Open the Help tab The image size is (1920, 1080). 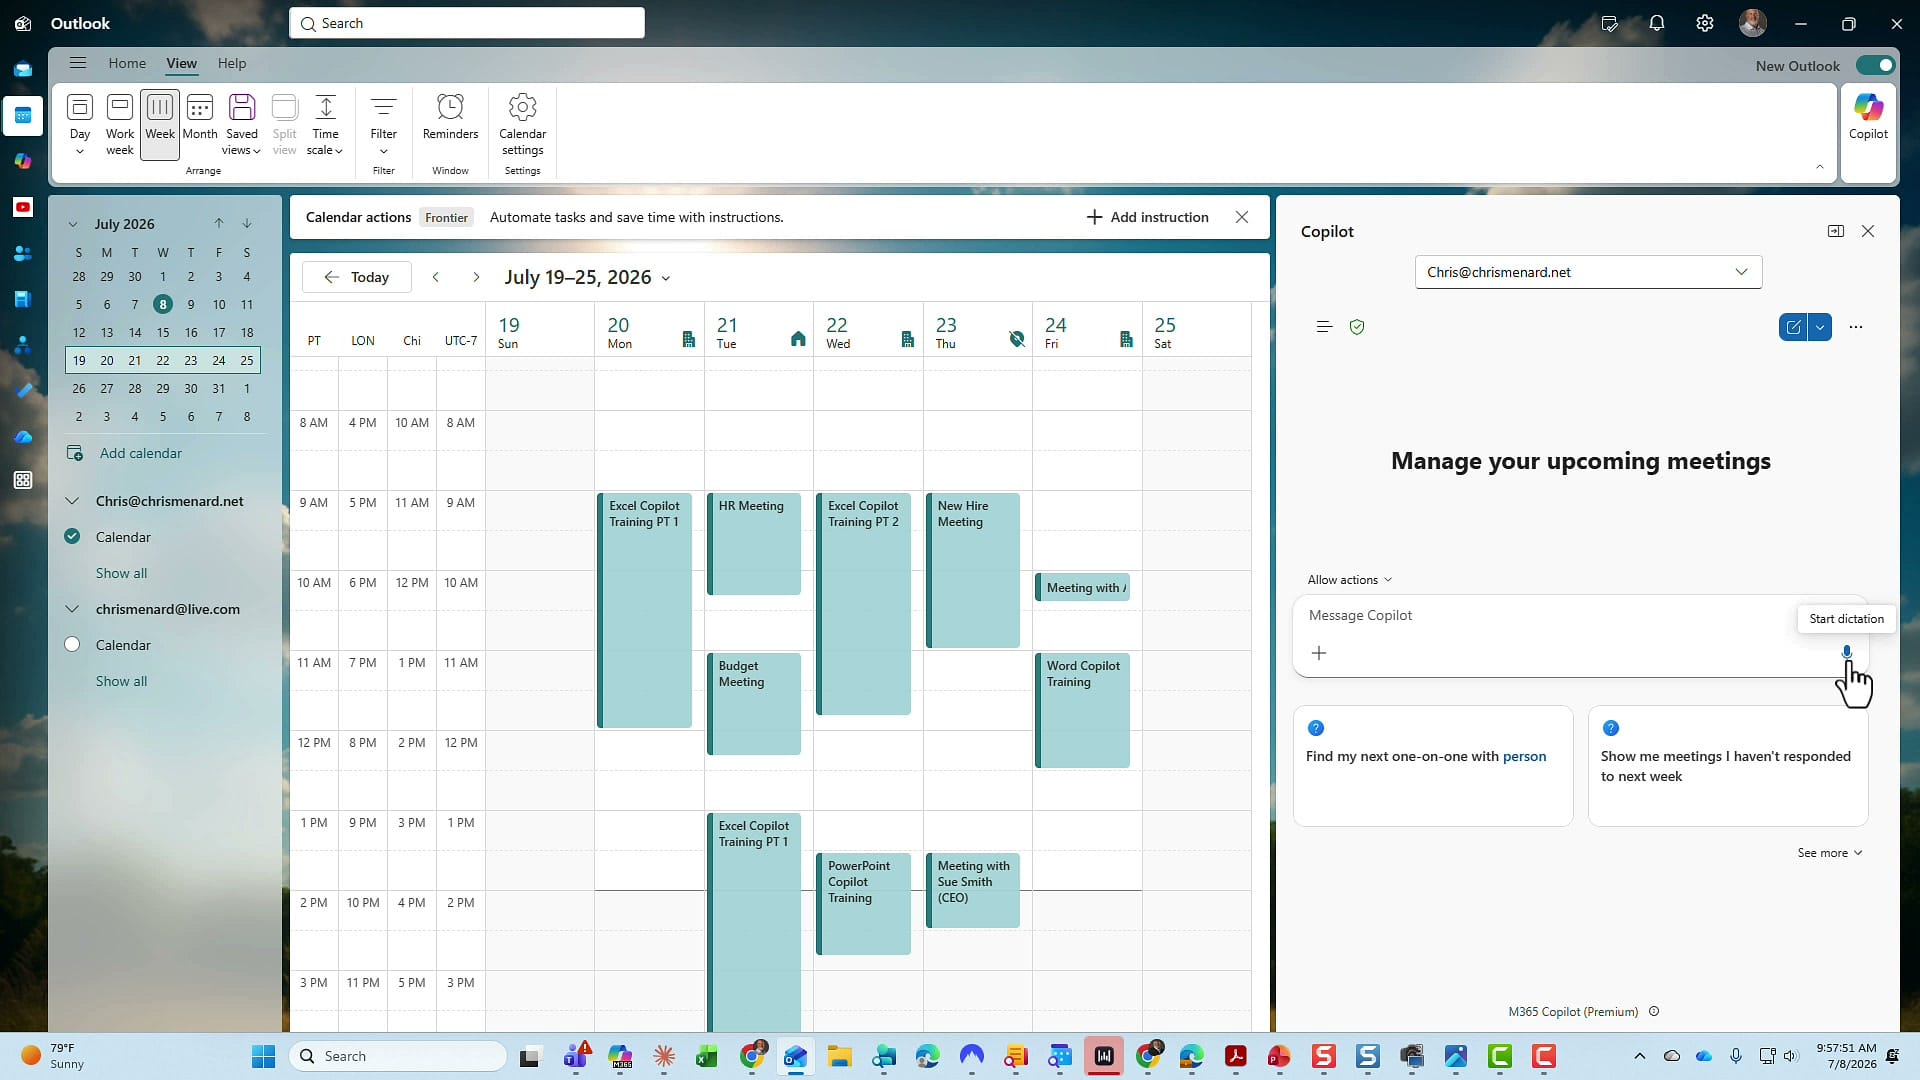click(232, 63)
